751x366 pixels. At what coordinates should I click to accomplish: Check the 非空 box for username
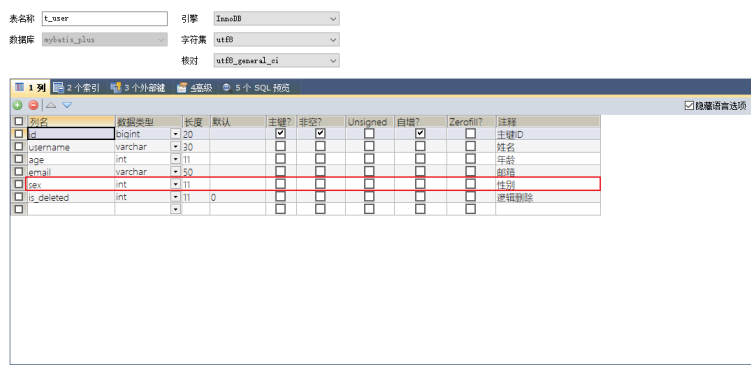[320, 146]
